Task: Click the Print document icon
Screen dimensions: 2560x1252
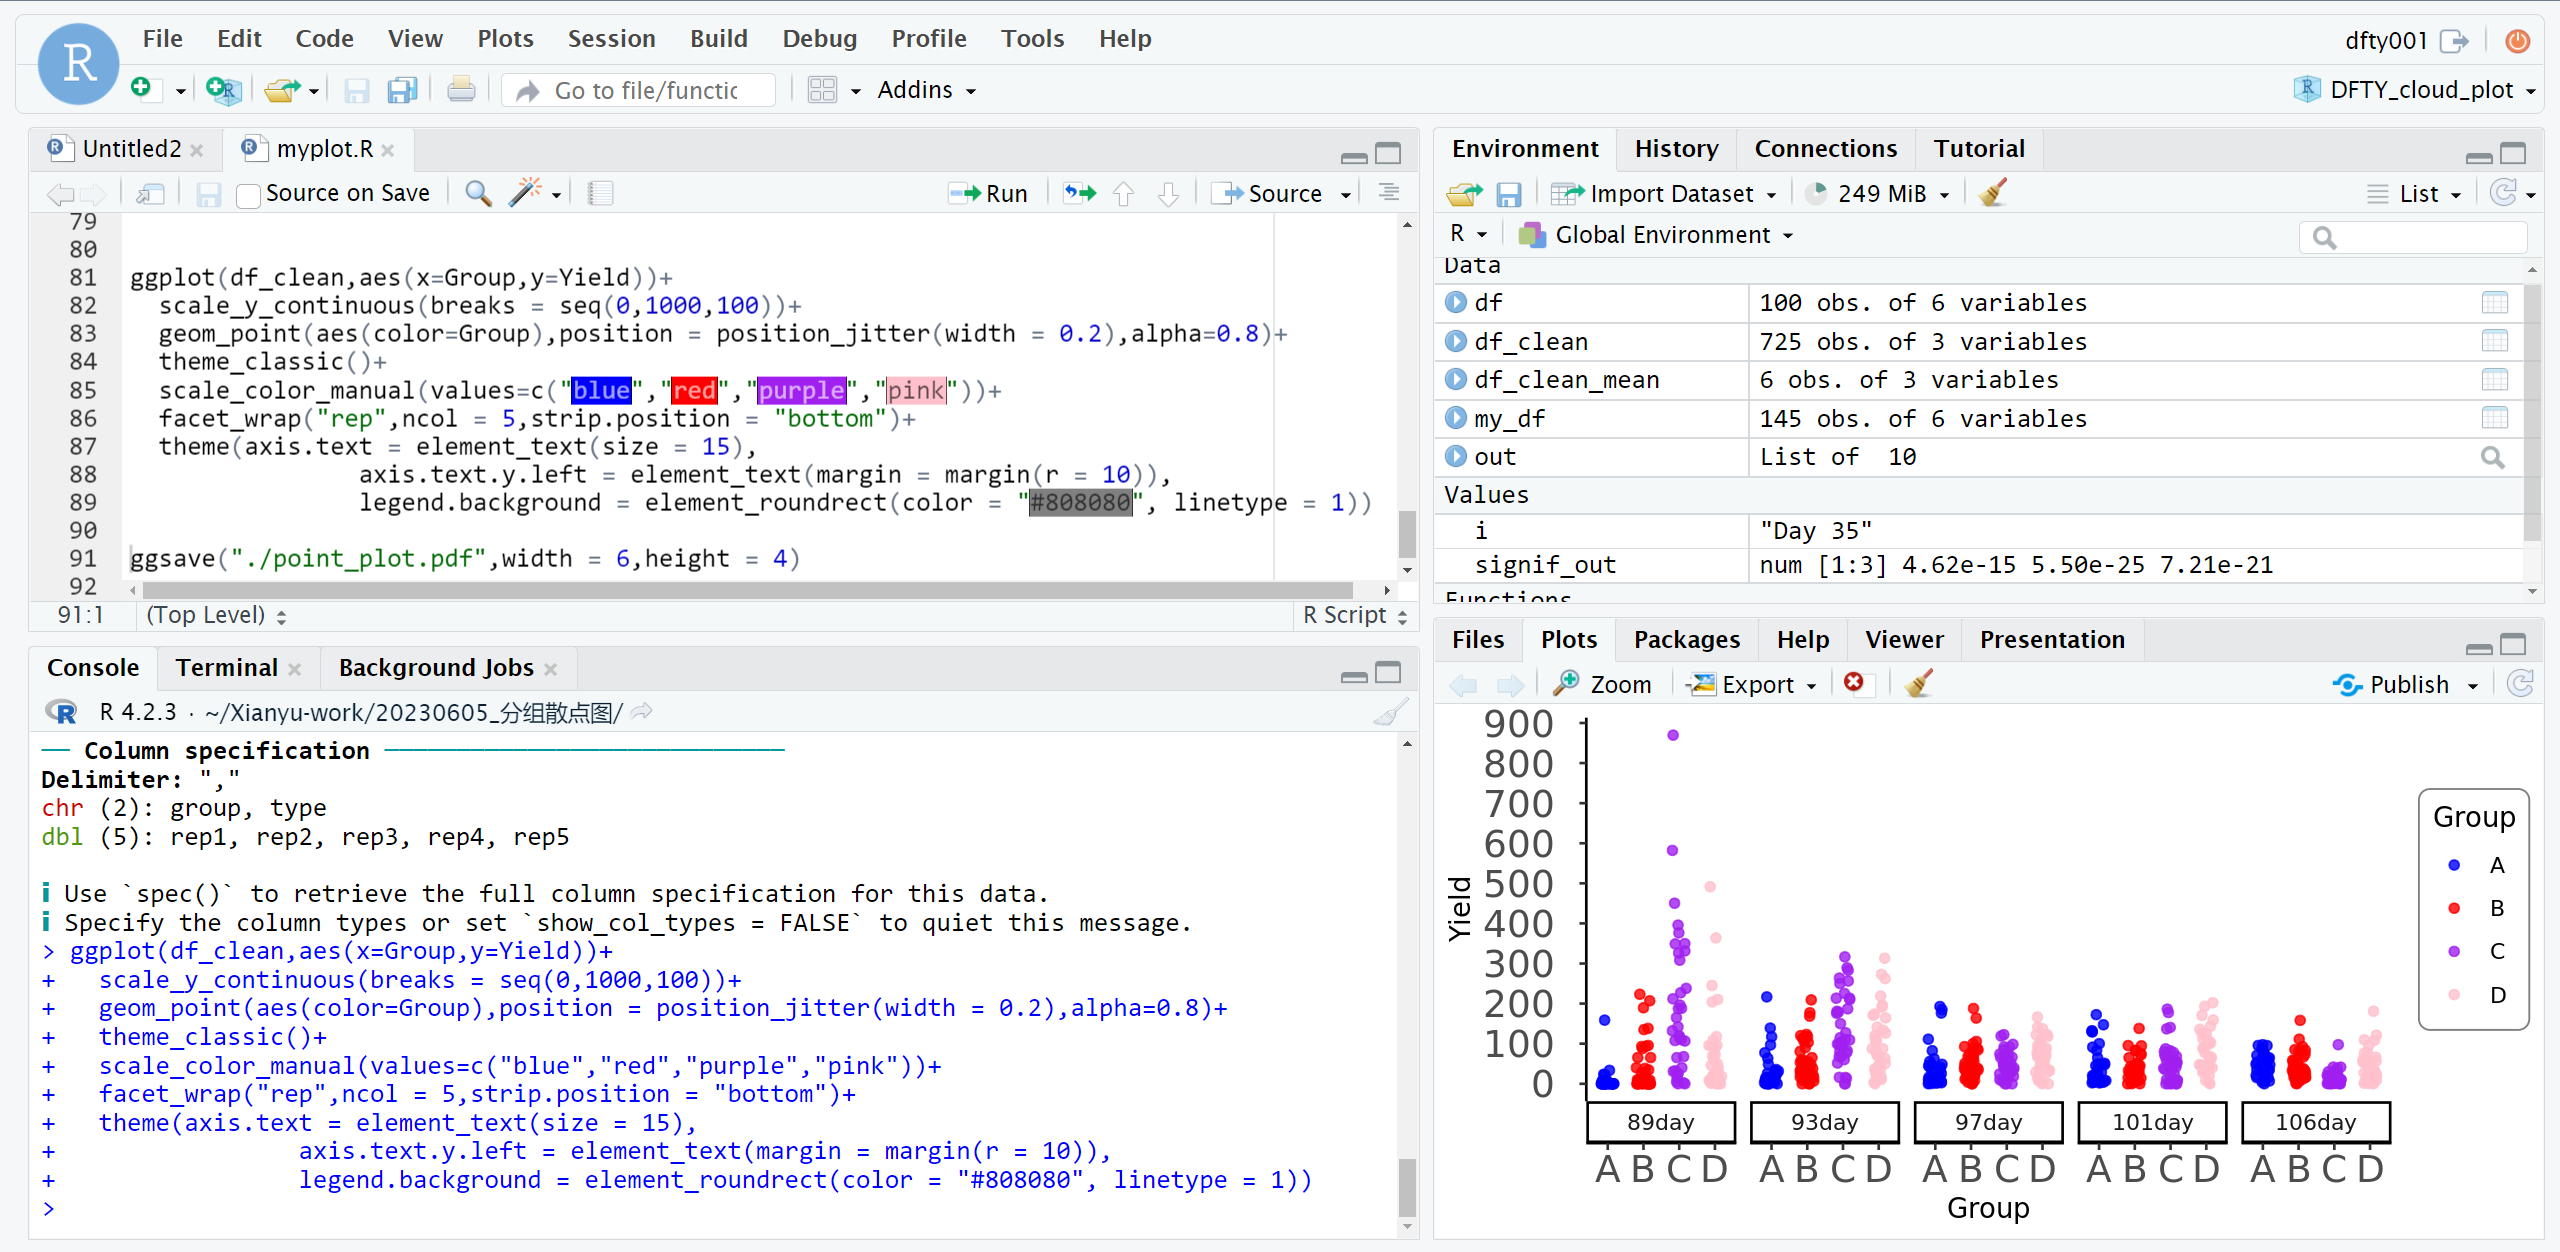Action: tap(461, 90)
